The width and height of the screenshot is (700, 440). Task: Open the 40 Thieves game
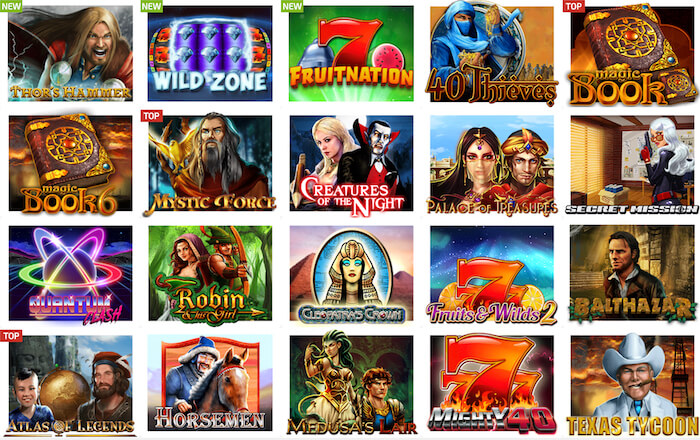tap(492, 53)
